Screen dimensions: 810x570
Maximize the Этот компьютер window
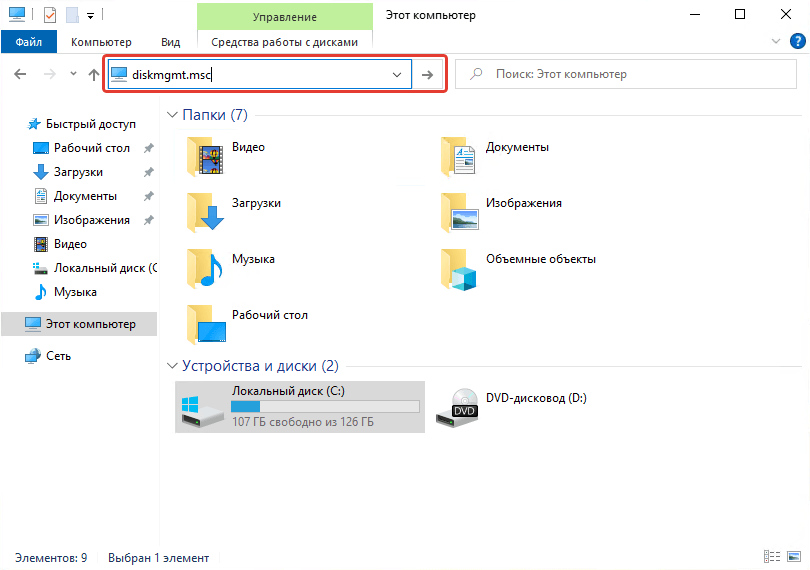pyautogui.click(x=740, y=14)
